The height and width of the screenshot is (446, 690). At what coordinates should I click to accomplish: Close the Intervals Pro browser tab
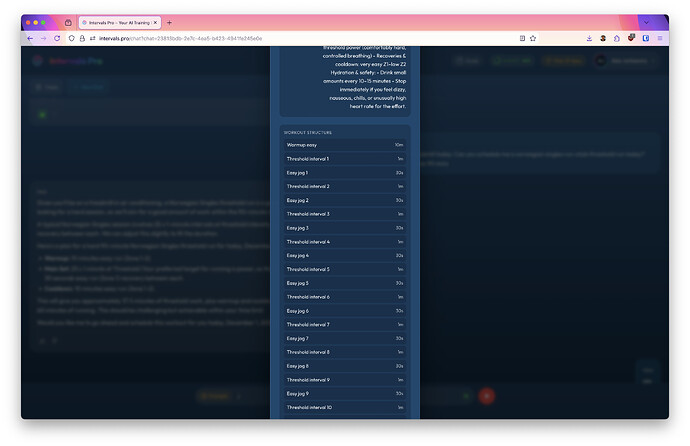tap(155, 22)
